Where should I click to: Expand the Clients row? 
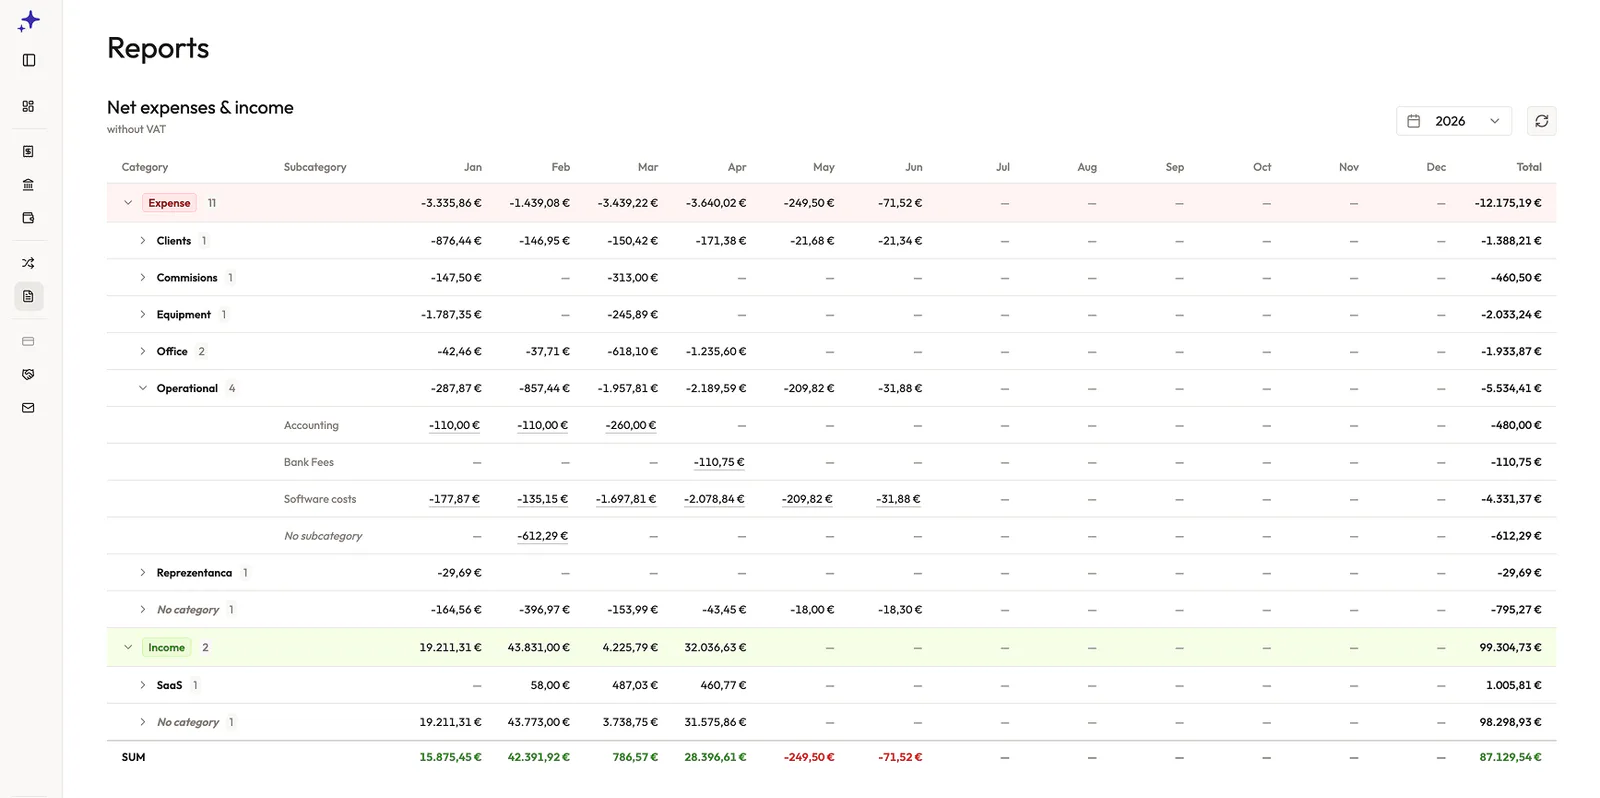143,241
